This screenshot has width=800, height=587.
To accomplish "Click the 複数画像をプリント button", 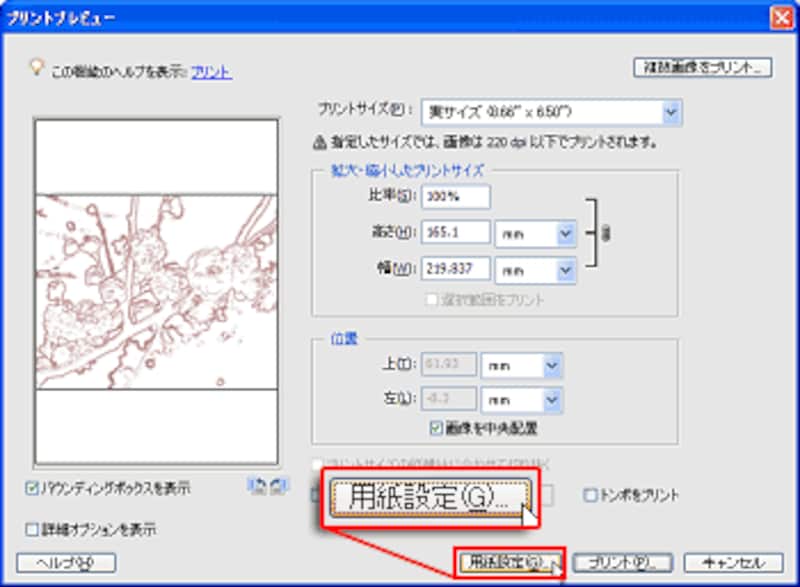I will 702,68.
